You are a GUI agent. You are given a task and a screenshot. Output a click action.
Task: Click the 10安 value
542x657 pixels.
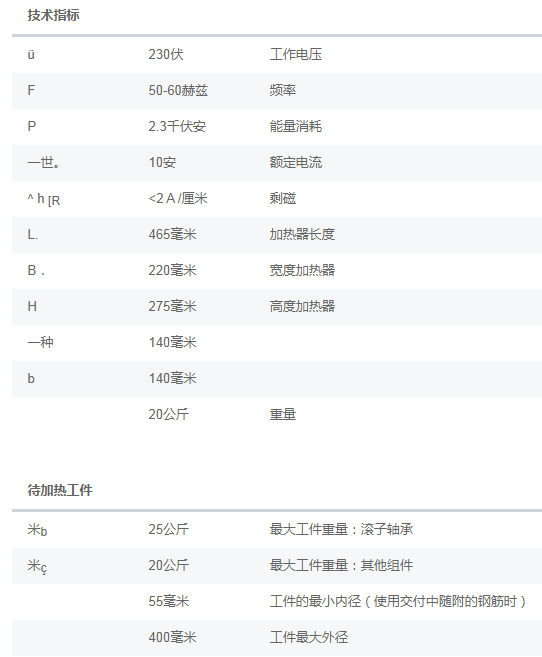coord(162,163)
